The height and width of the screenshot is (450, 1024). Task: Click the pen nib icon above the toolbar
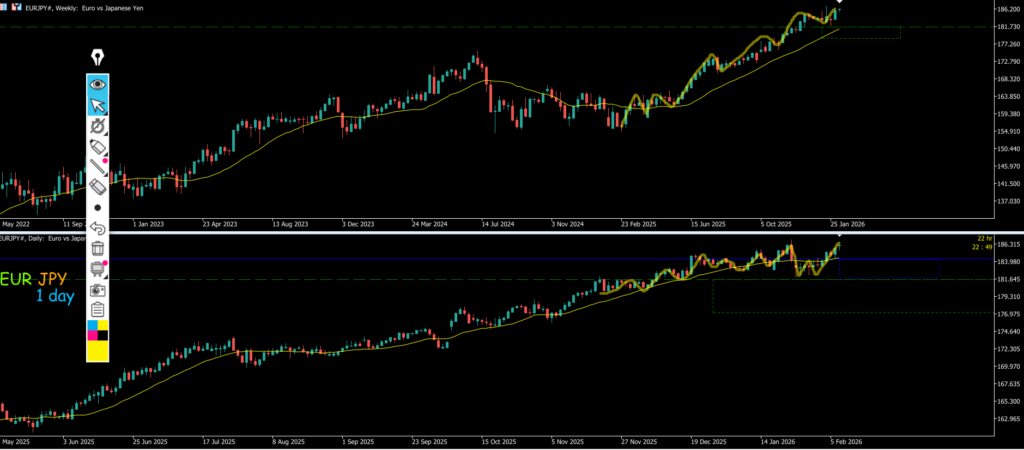tap(99, 56)
